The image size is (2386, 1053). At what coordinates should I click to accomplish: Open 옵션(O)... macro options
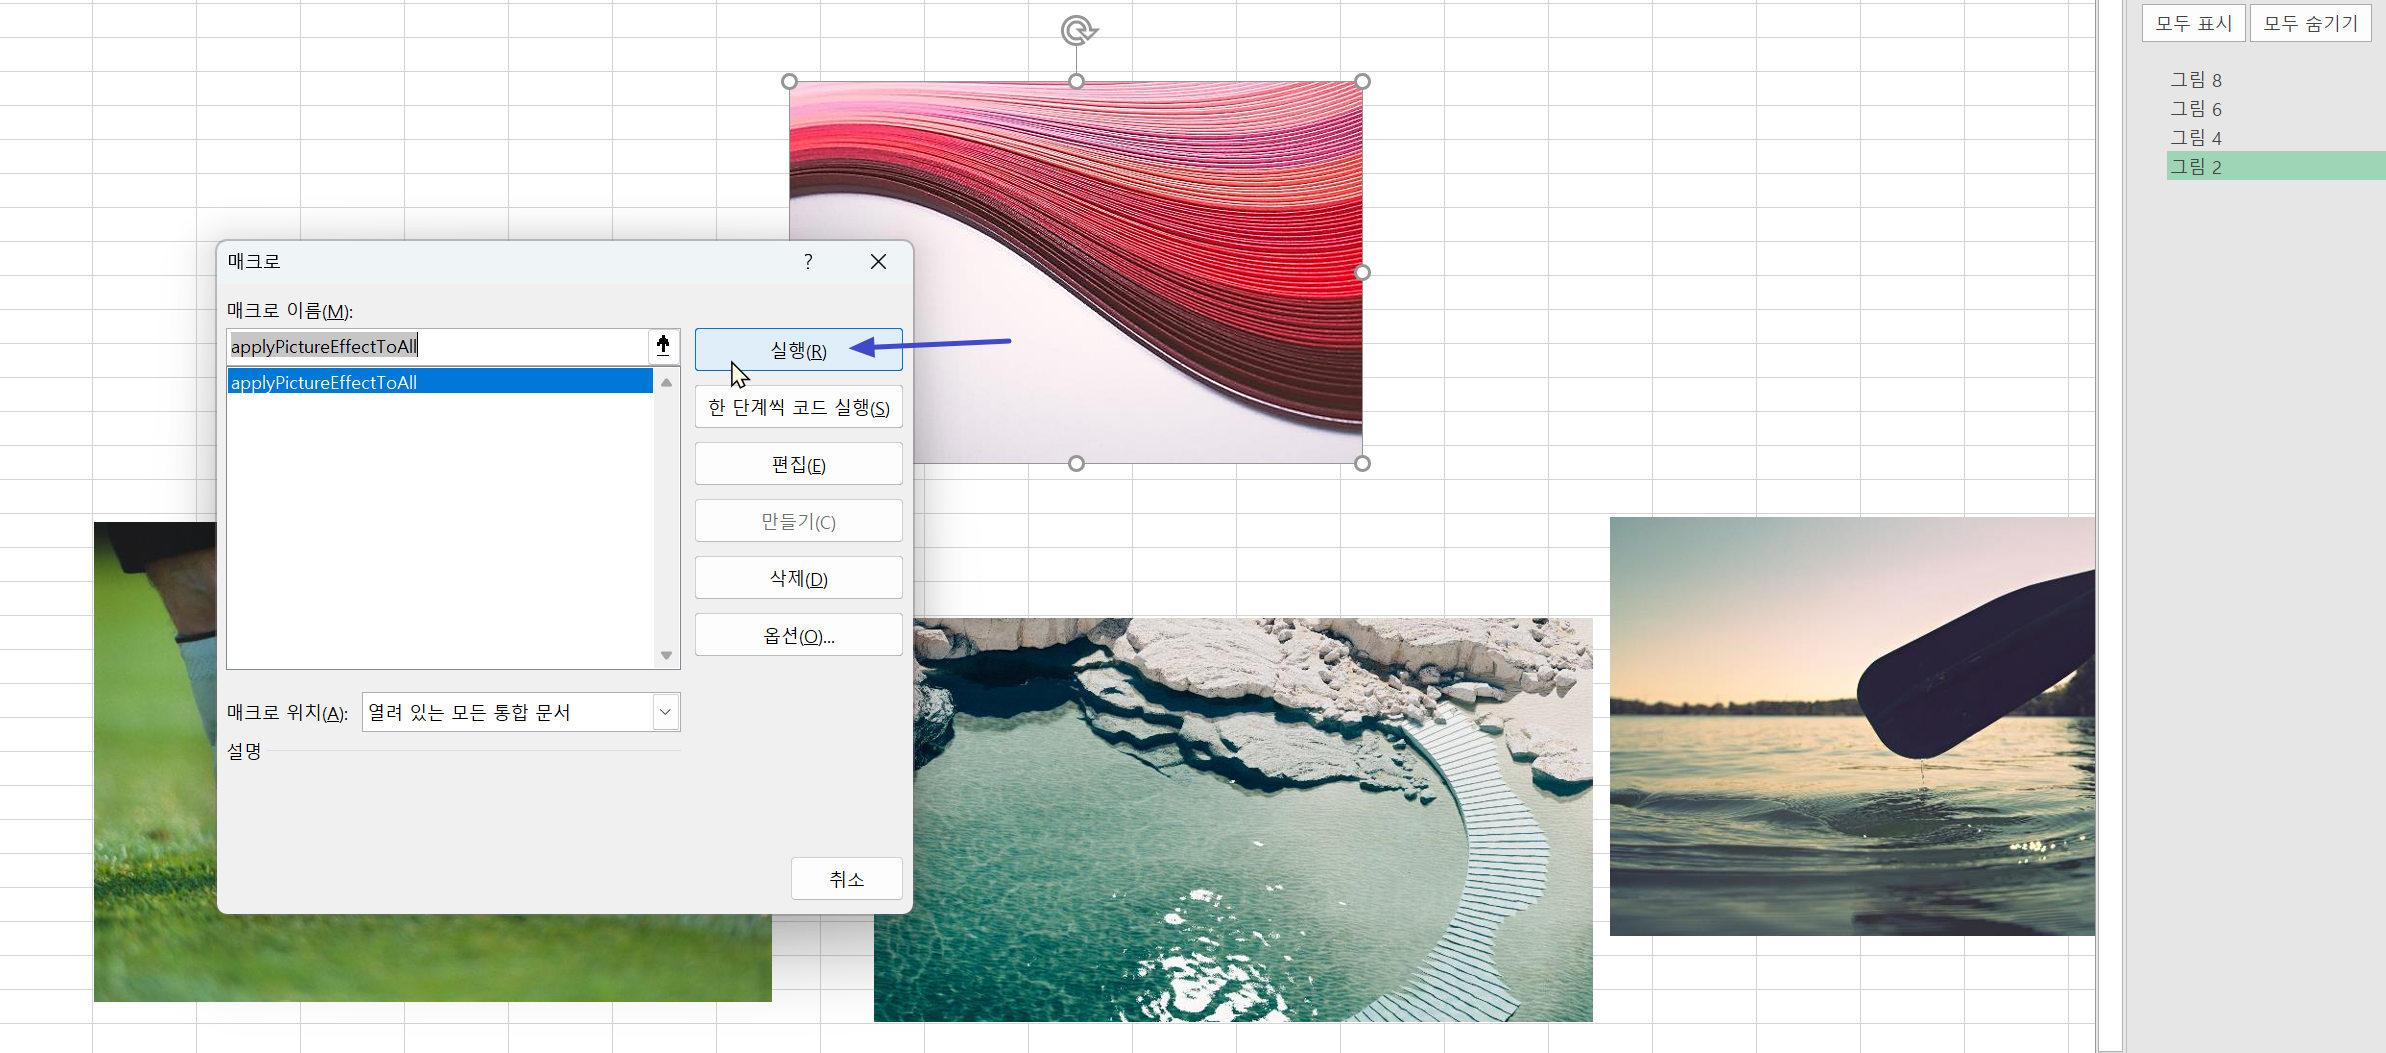click(798, 635)
